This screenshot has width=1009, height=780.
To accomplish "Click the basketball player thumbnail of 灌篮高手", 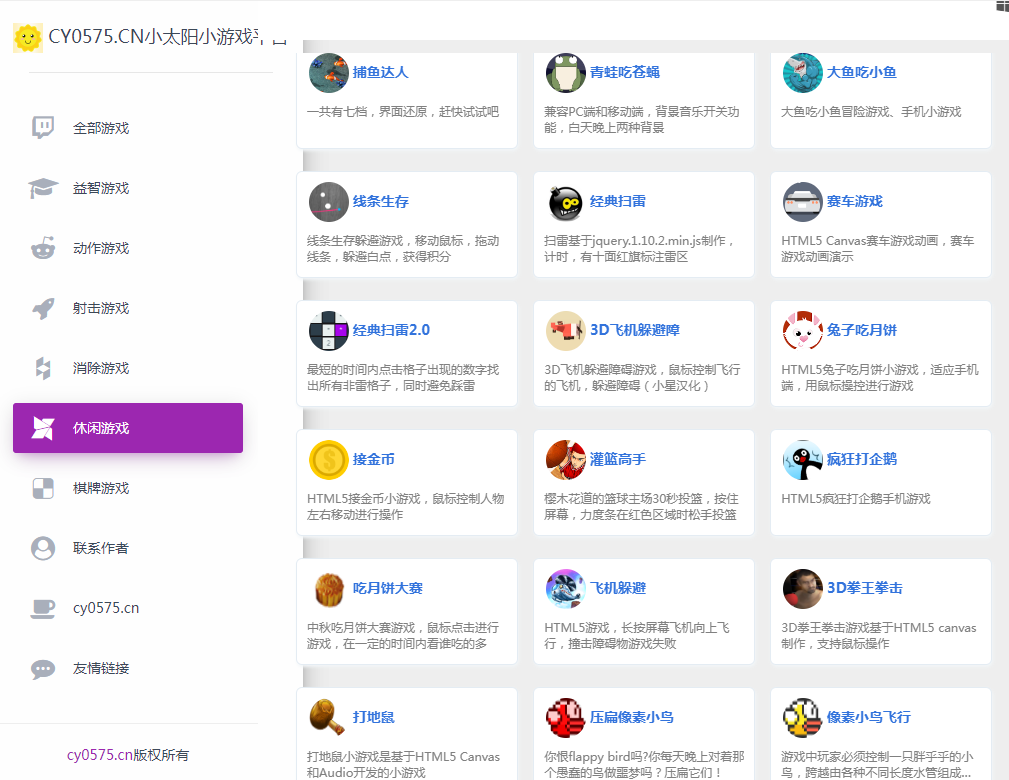I will pos(566,460).
